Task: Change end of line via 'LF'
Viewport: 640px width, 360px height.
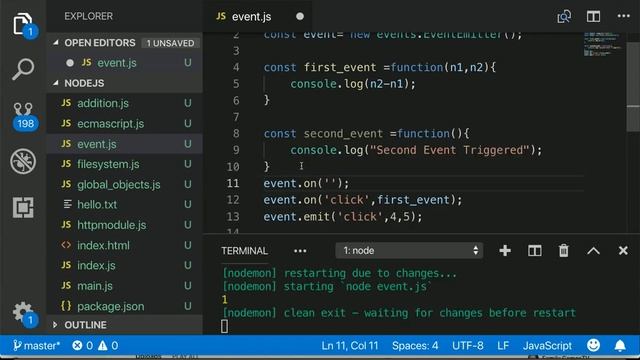Action: 503,346
